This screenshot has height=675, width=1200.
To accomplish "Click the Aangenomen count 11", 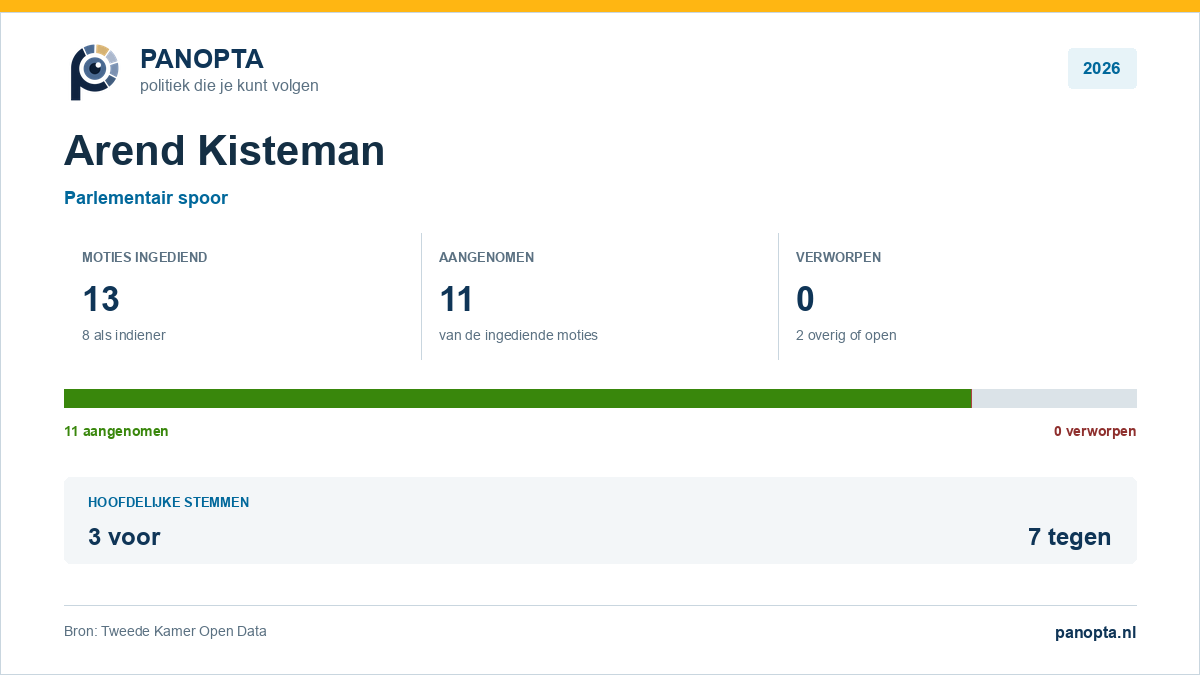I will [456, 299].
